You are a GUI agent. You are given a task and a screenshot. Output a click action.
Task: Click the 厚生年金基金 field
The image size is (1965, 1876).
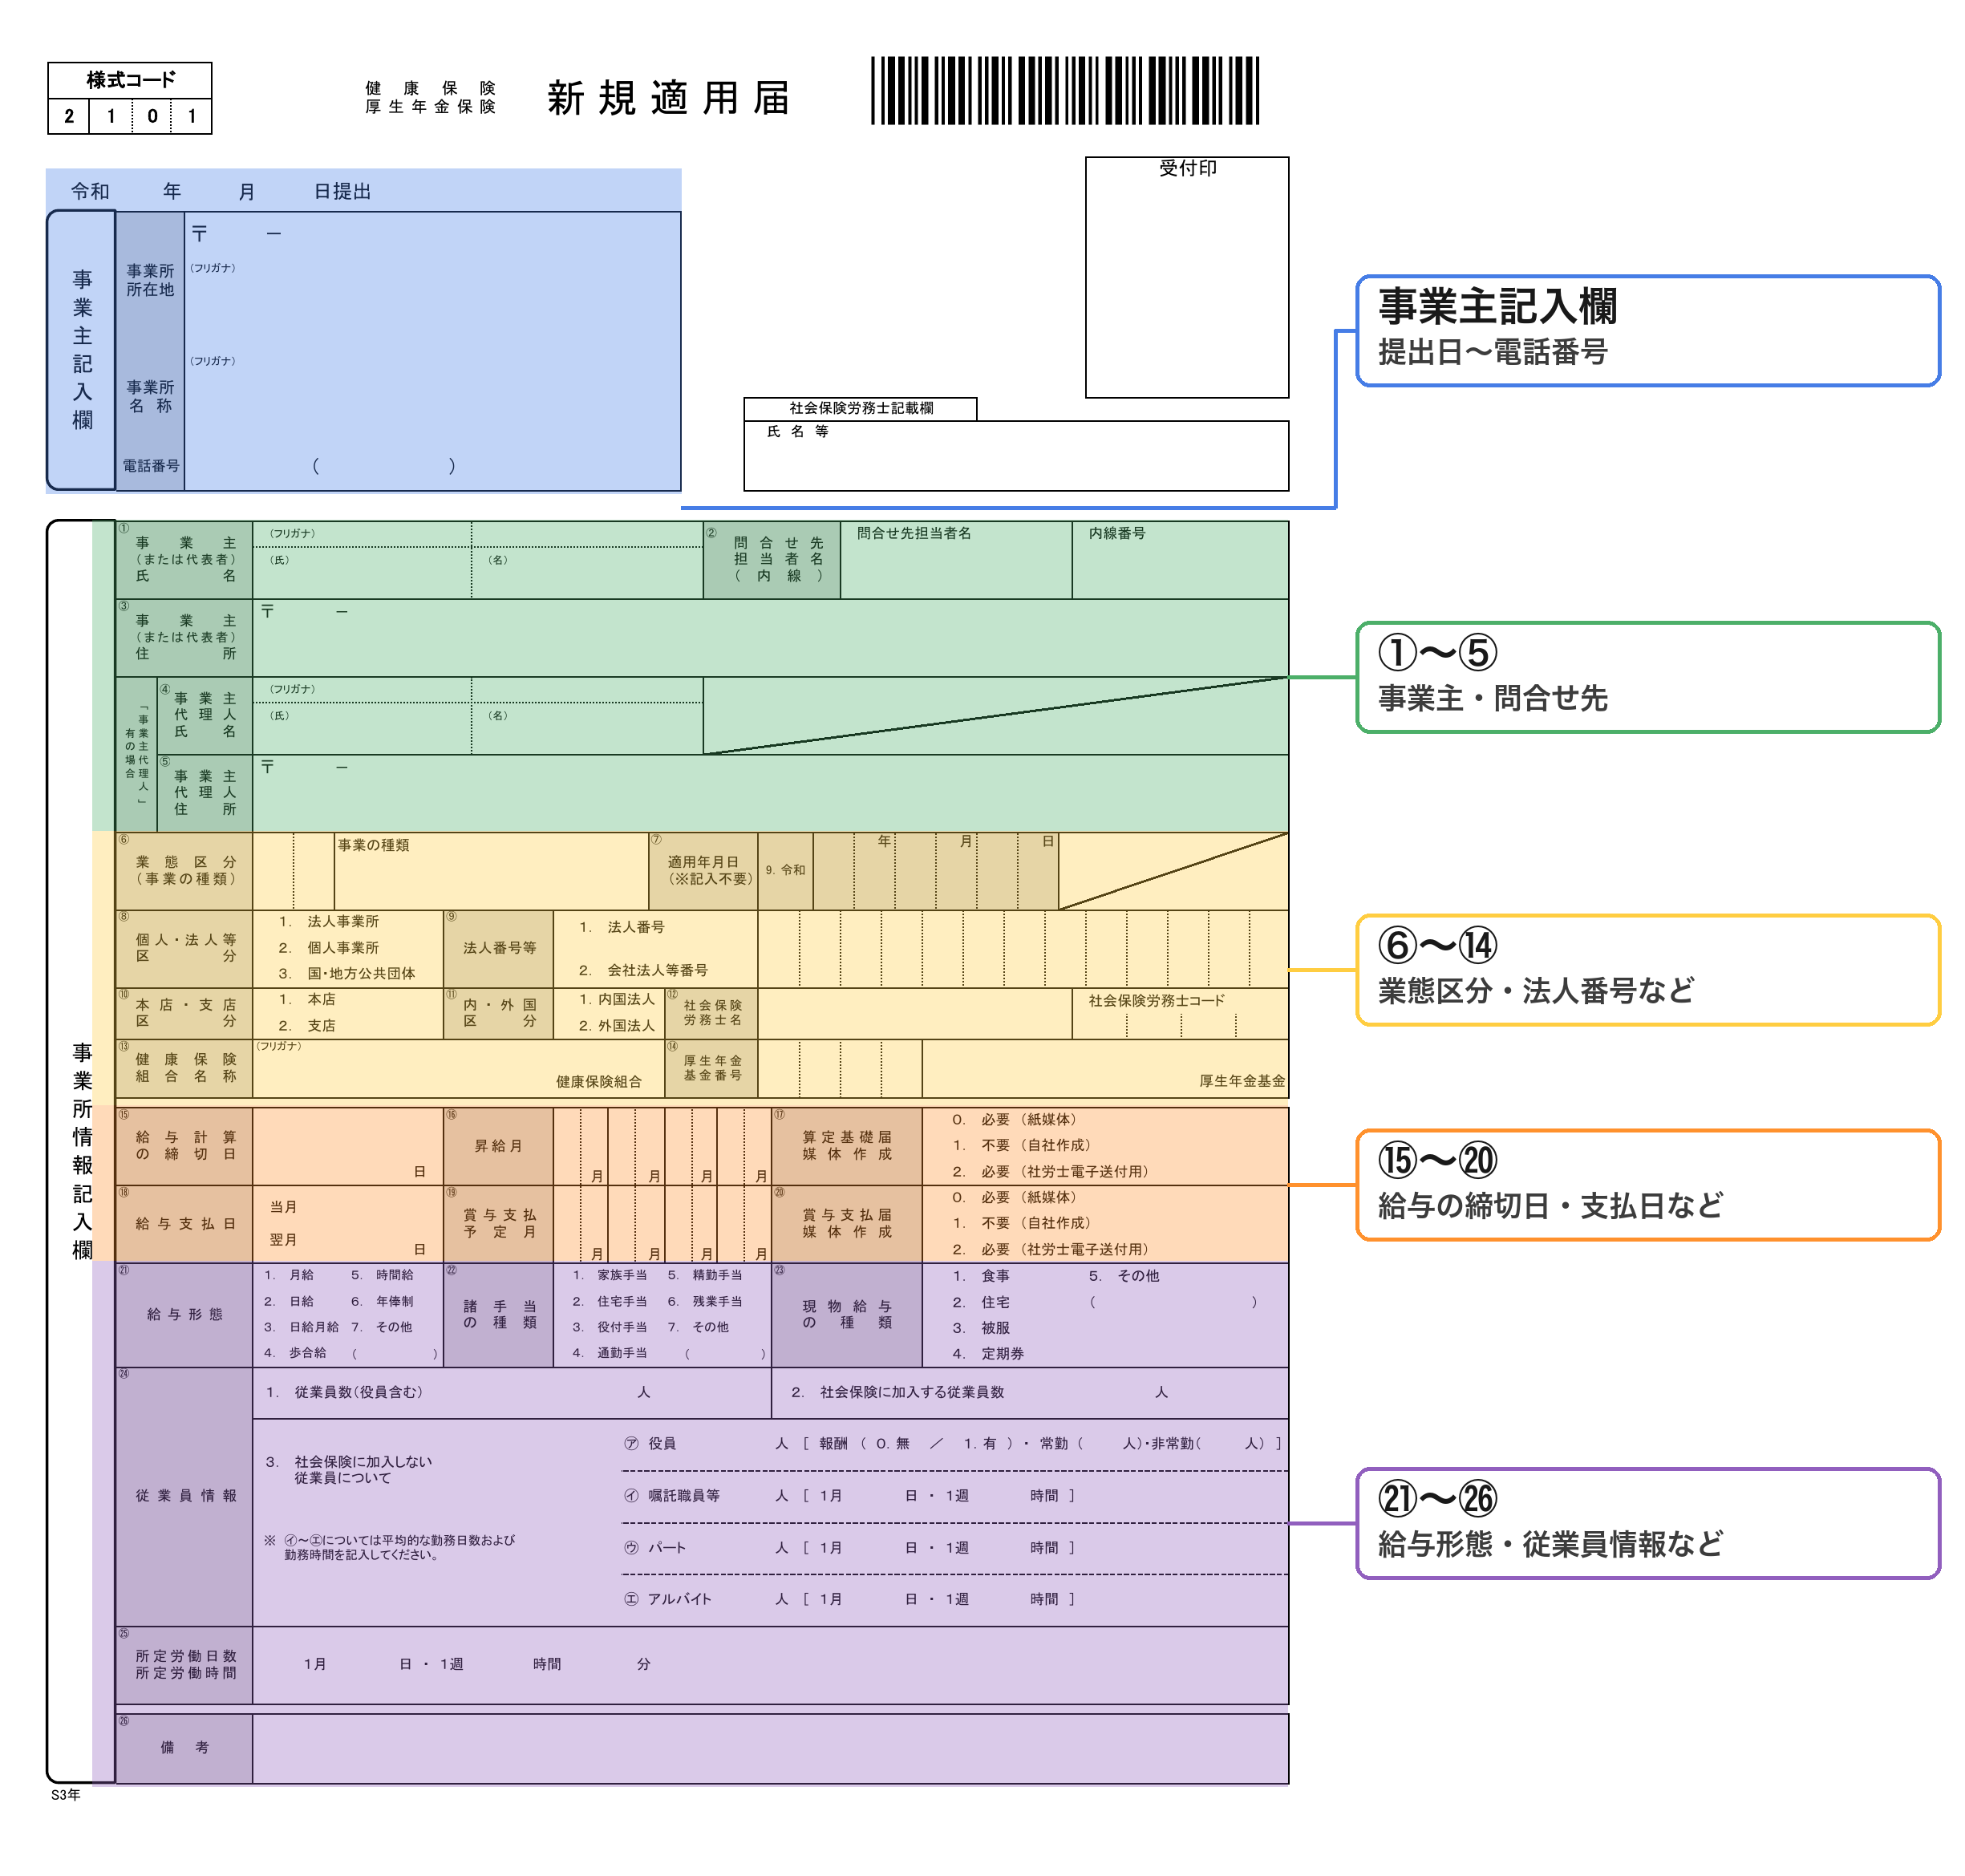tap(1104, 1069)
